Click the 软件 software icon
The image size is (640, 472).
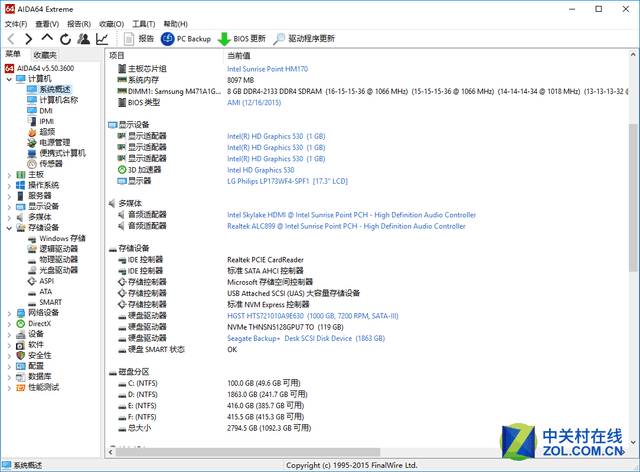pos(20,345)
